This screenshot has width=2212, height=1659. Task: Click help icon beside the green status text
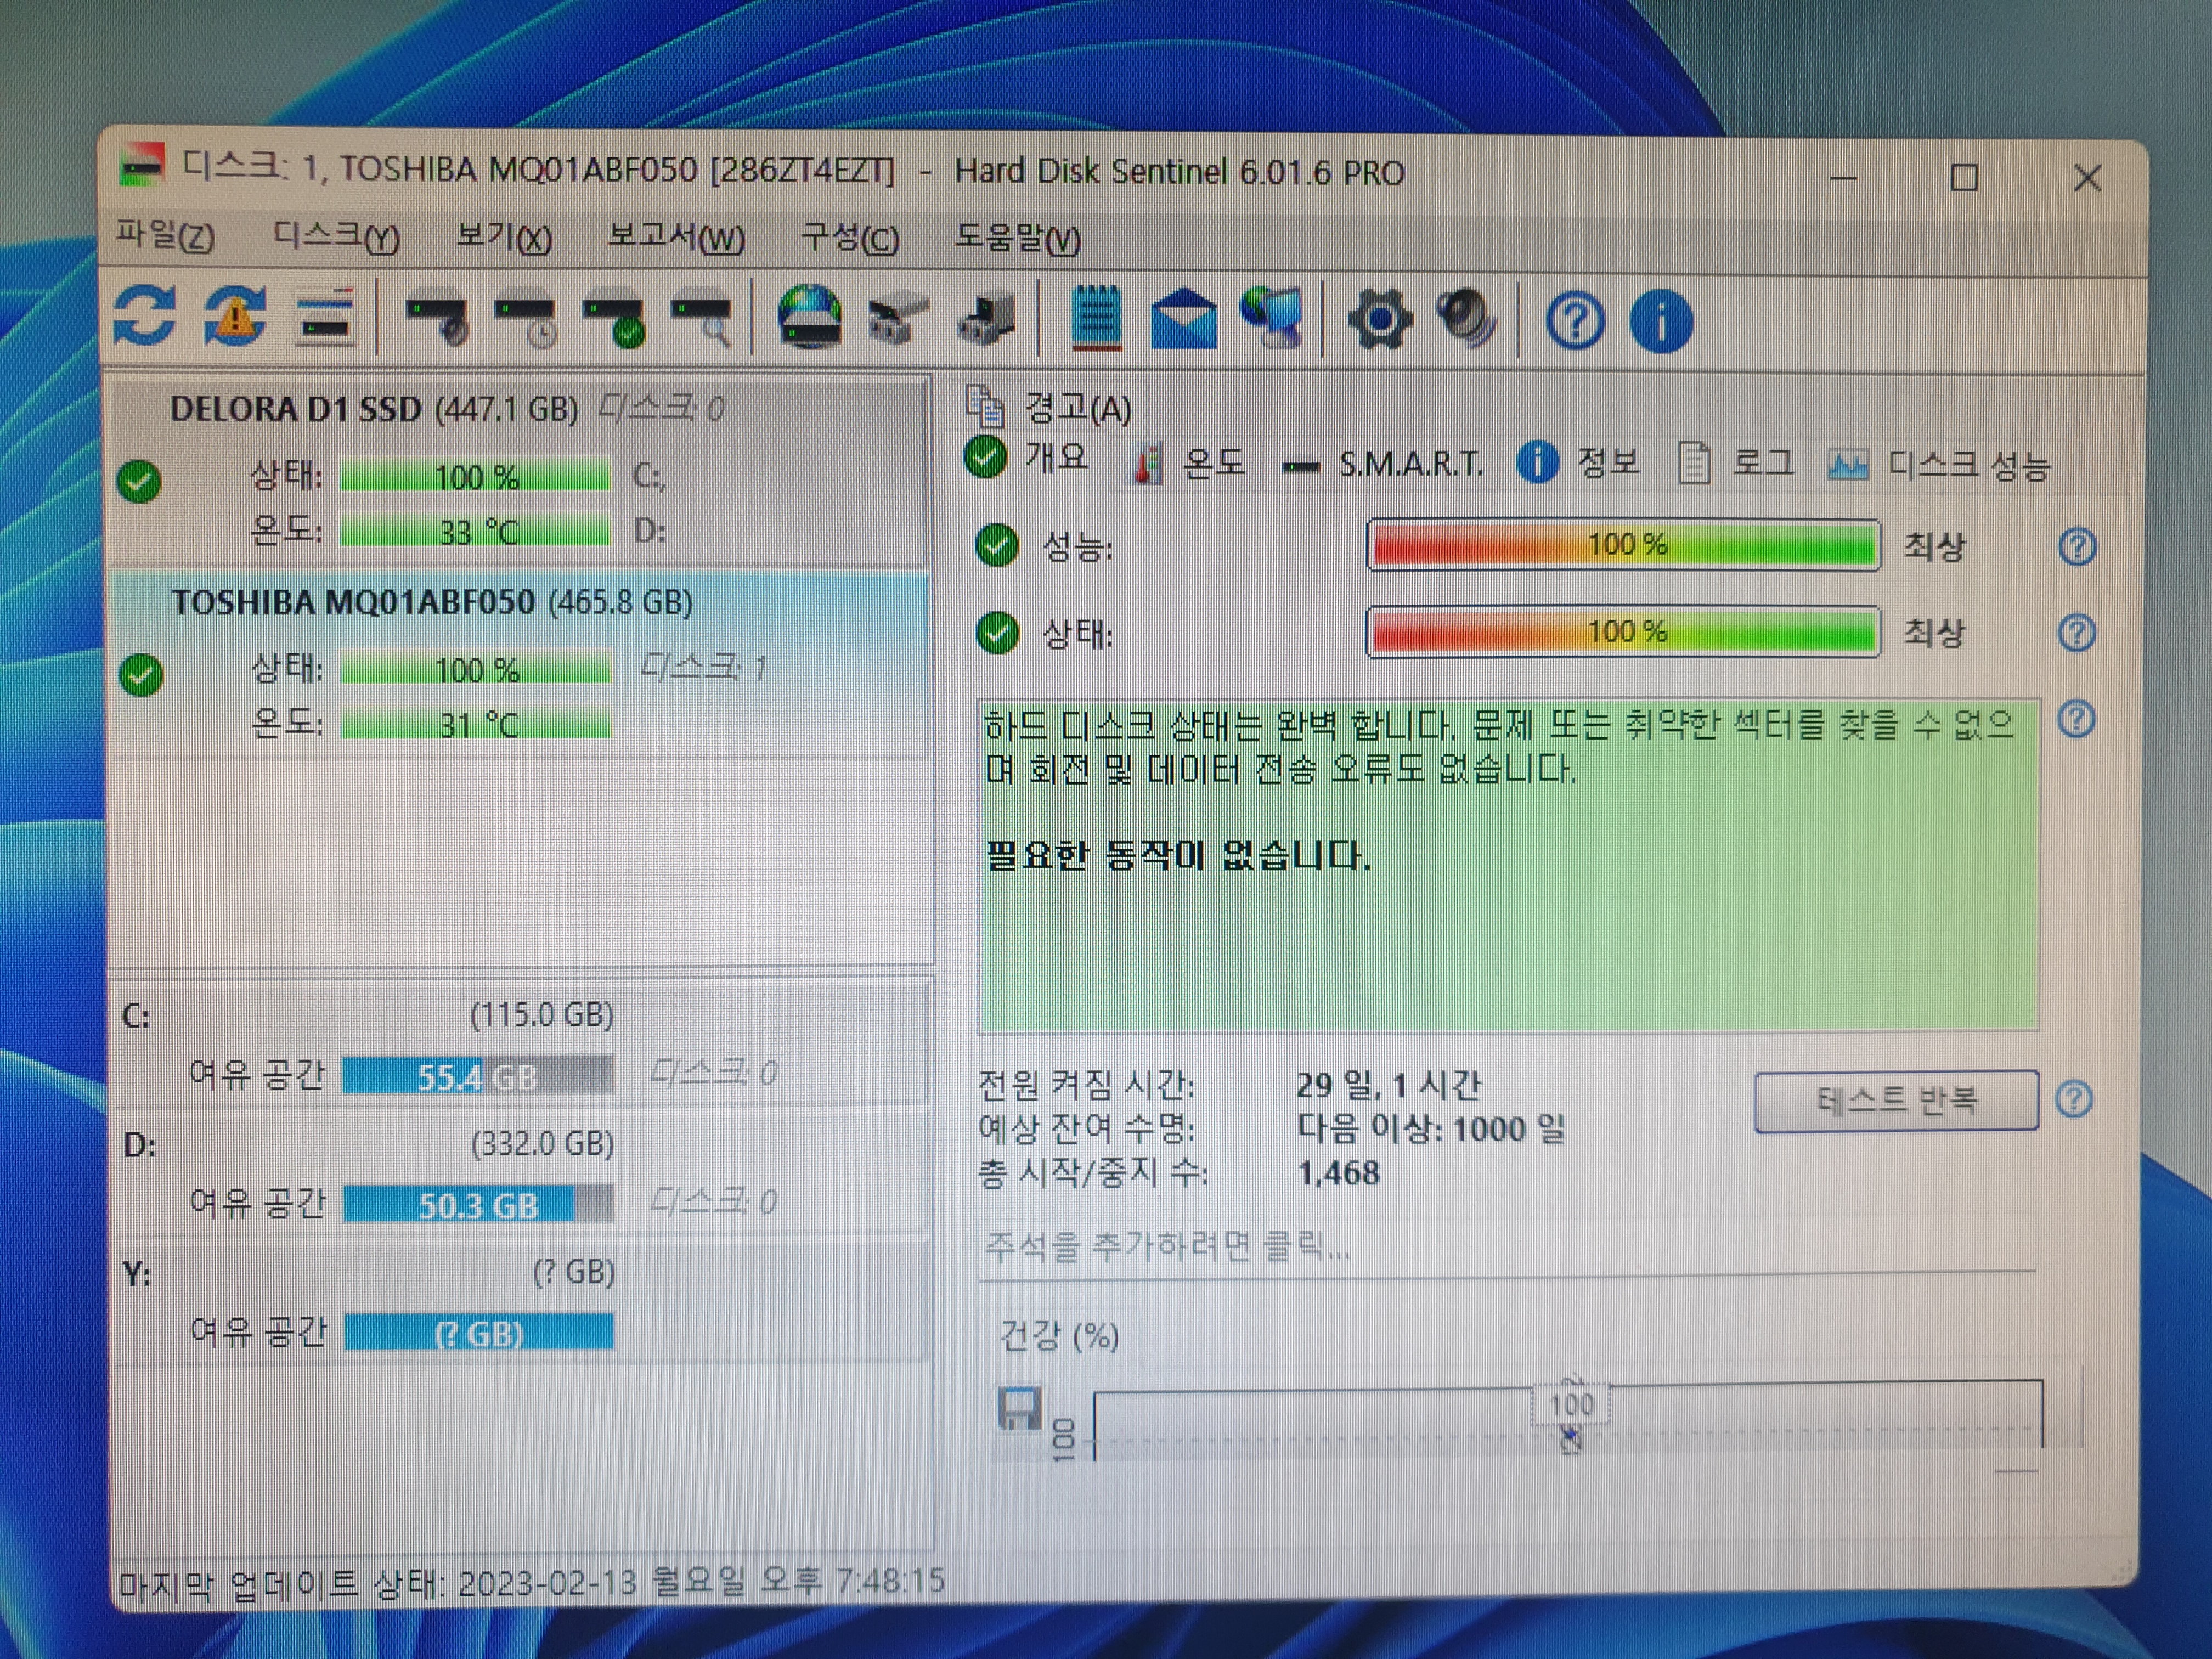coord(2076,720)
